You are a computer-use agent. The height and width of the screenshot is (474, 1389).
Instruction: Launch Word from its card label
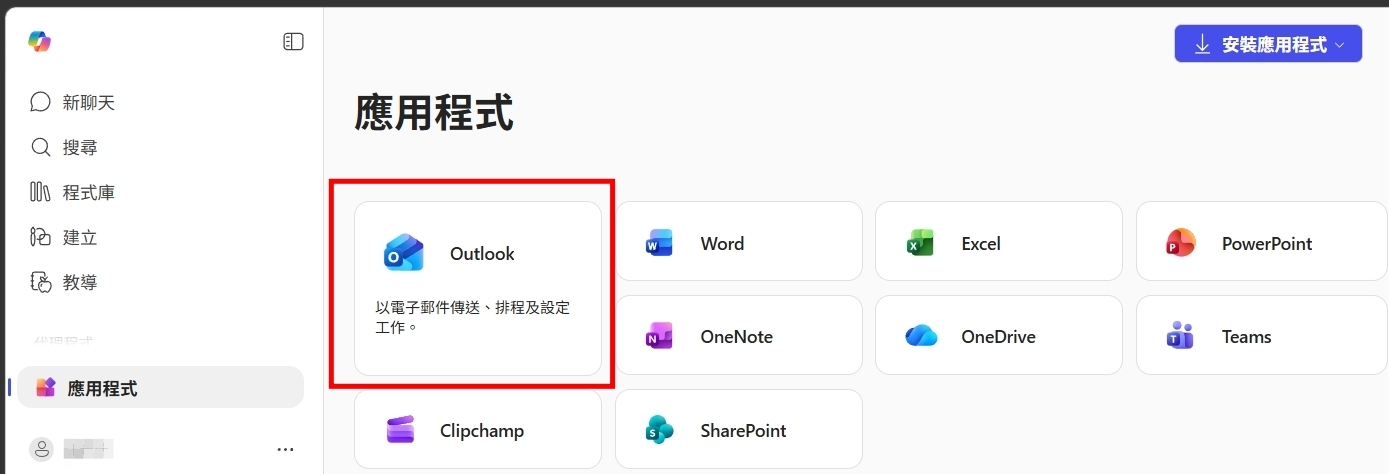tap(722, 243)
